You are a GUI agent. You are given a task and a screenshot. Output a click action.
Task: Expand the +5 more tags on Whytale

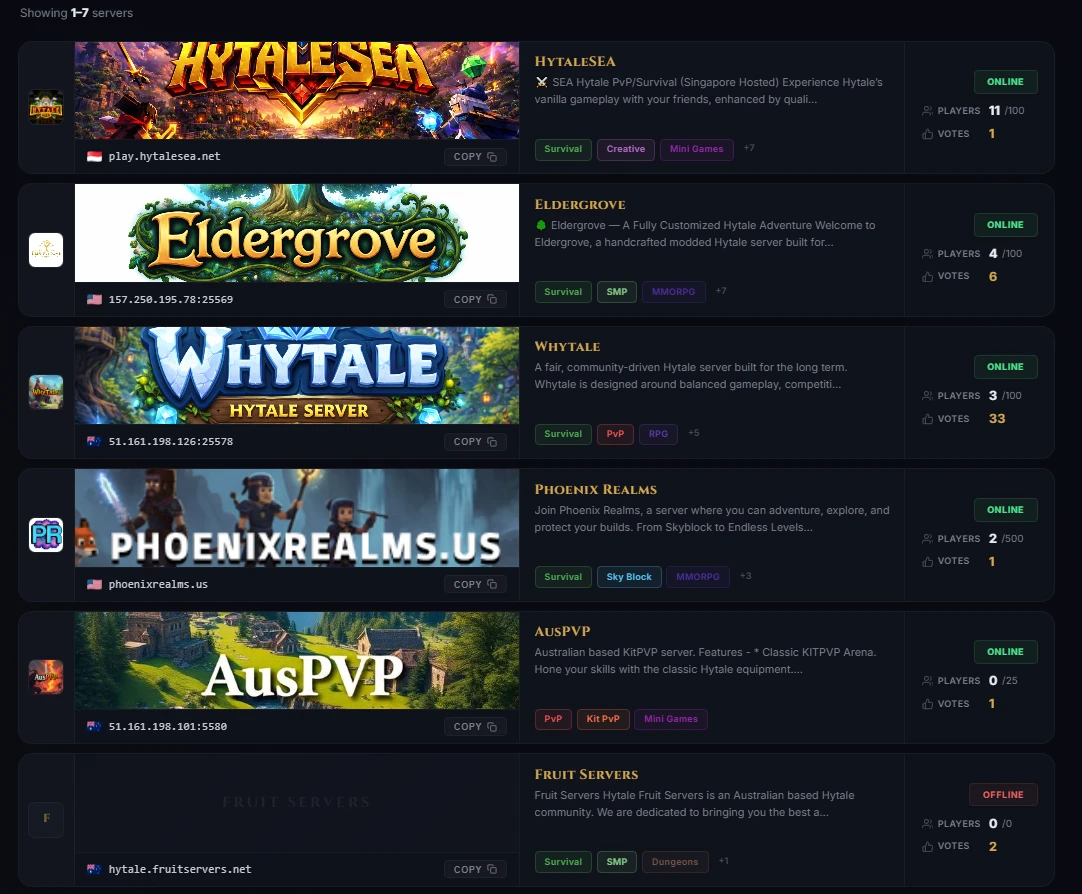pyautogui.click(x=694, y=433)
